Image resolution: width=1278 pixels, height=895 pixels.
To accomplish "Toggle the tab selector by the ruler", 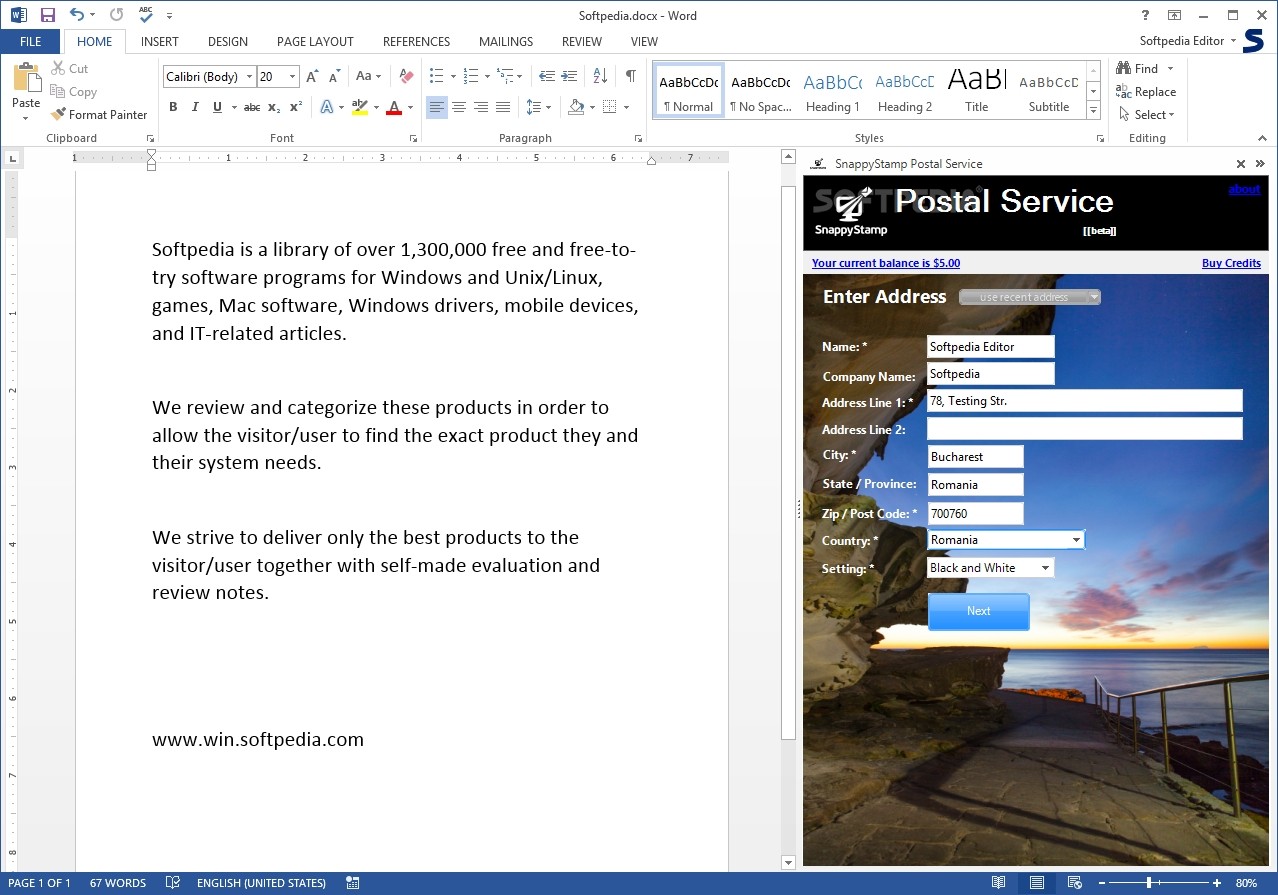I will 12,158.
